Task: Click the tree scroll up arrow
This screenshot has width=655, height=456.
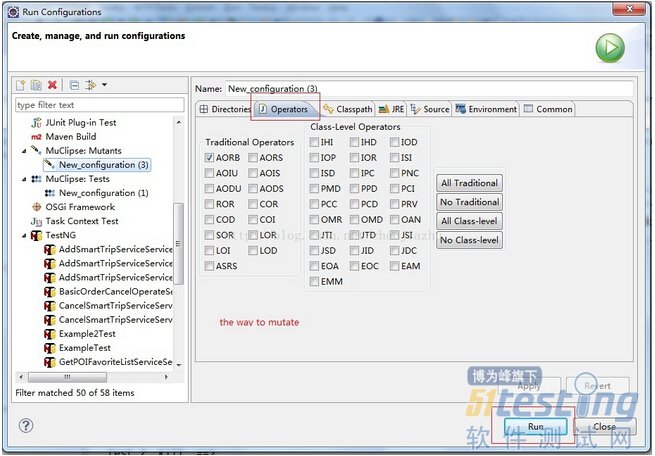Action: [x=179, y=122]
